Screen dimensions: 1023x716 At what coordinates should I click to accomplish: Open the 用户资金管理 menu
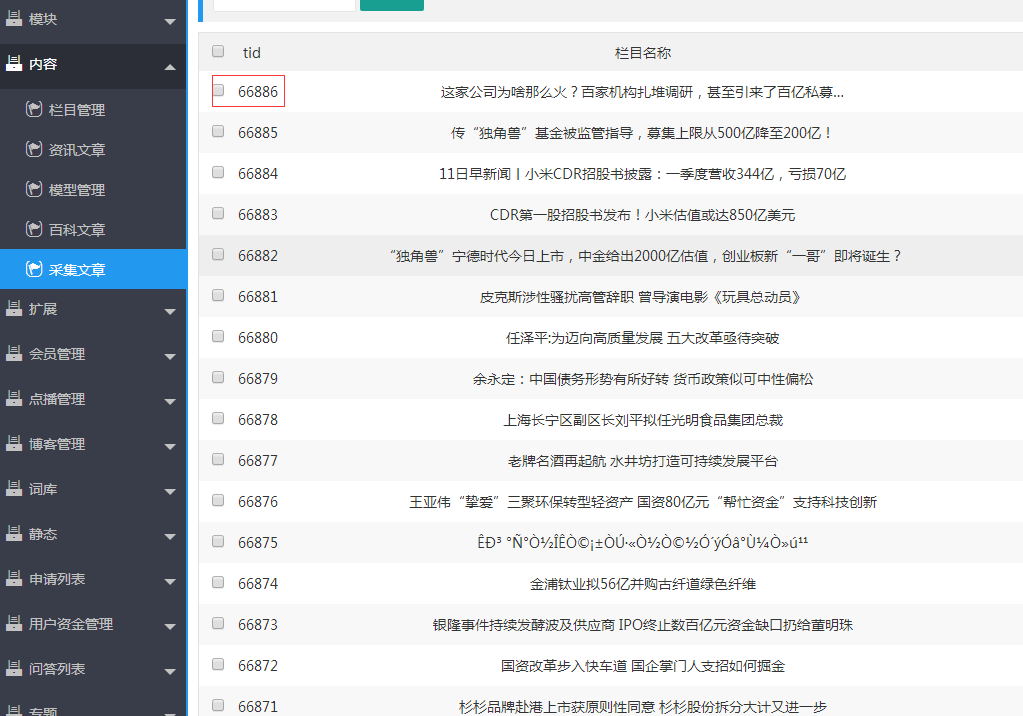[71, 624]
